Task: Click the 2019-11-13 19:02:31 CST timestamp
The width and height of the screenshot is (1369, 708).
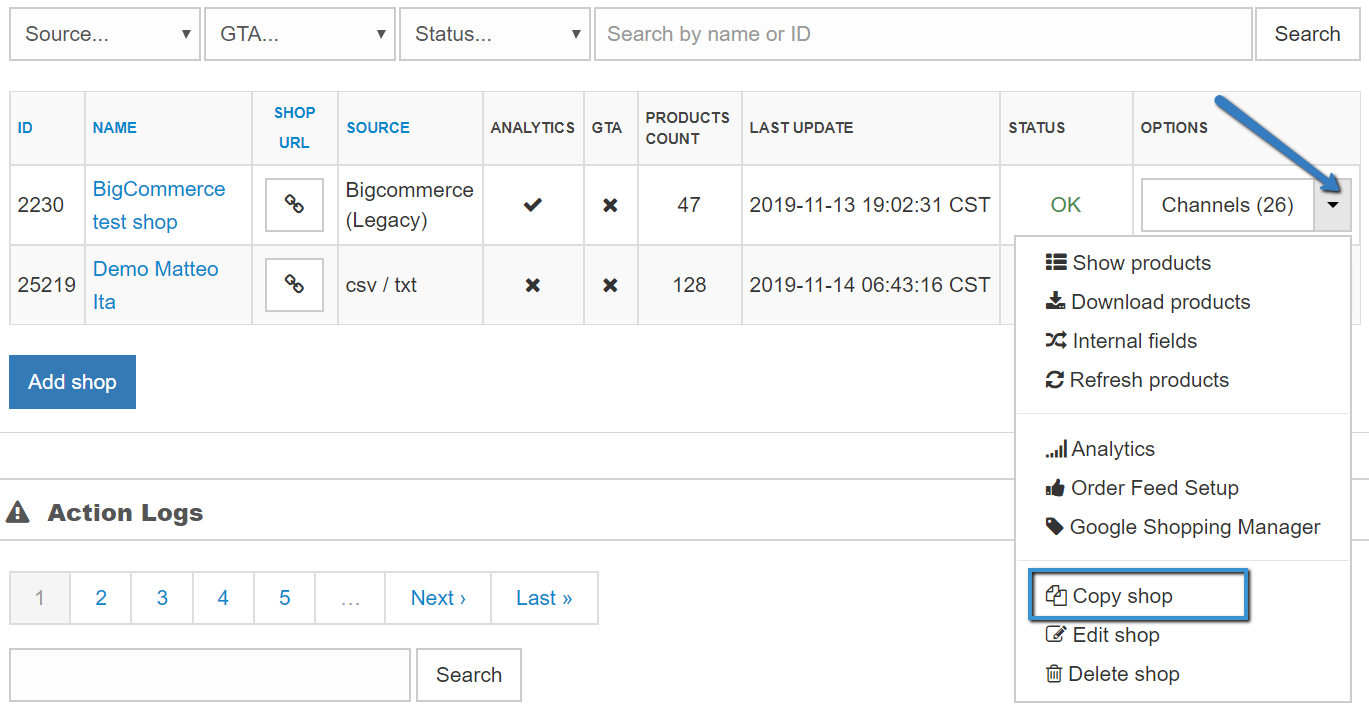Action: click(x=870, y=205)
